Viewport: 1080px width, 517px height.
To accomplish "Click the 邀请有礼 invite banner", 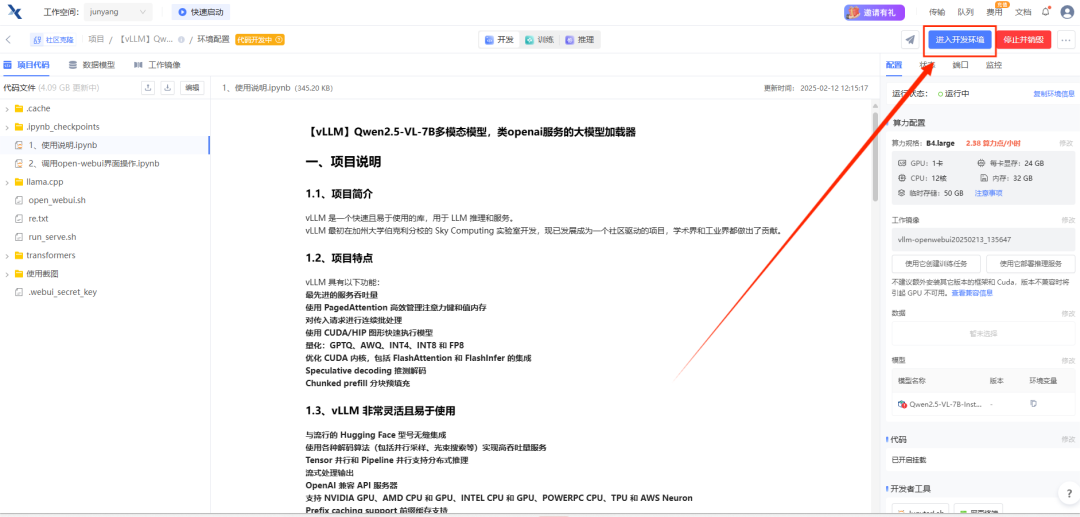I will pyautogui.click(x=874, y=12).
